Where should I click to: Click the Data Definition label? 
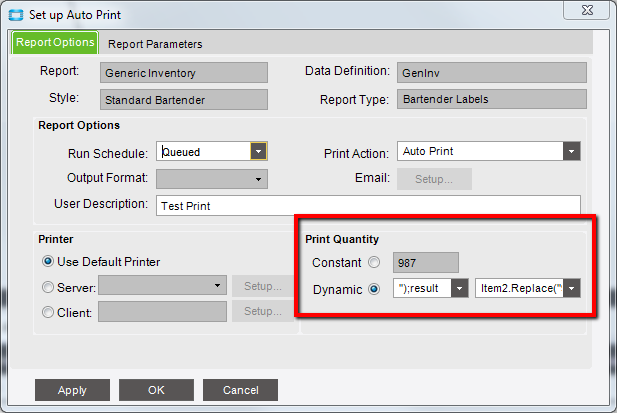(347, 71)
